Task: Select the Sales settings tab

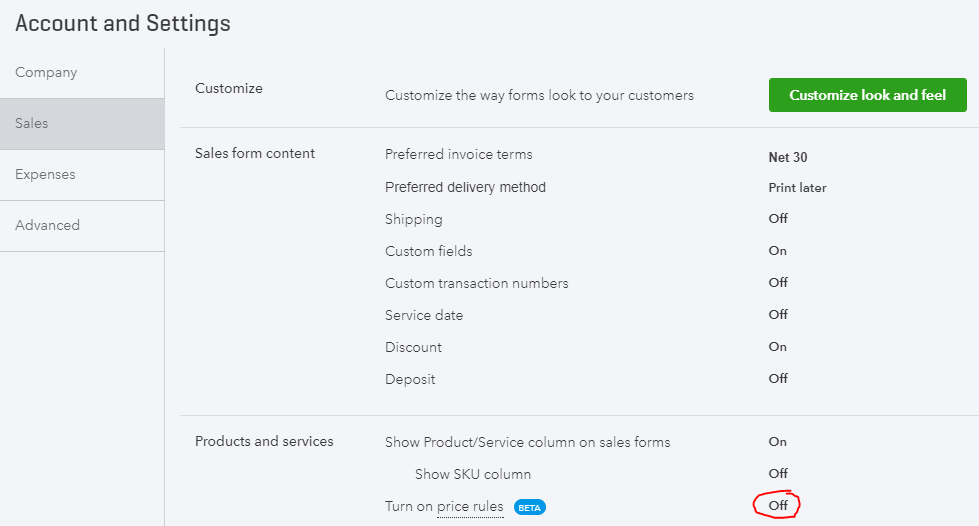Action: click(82, 124)
